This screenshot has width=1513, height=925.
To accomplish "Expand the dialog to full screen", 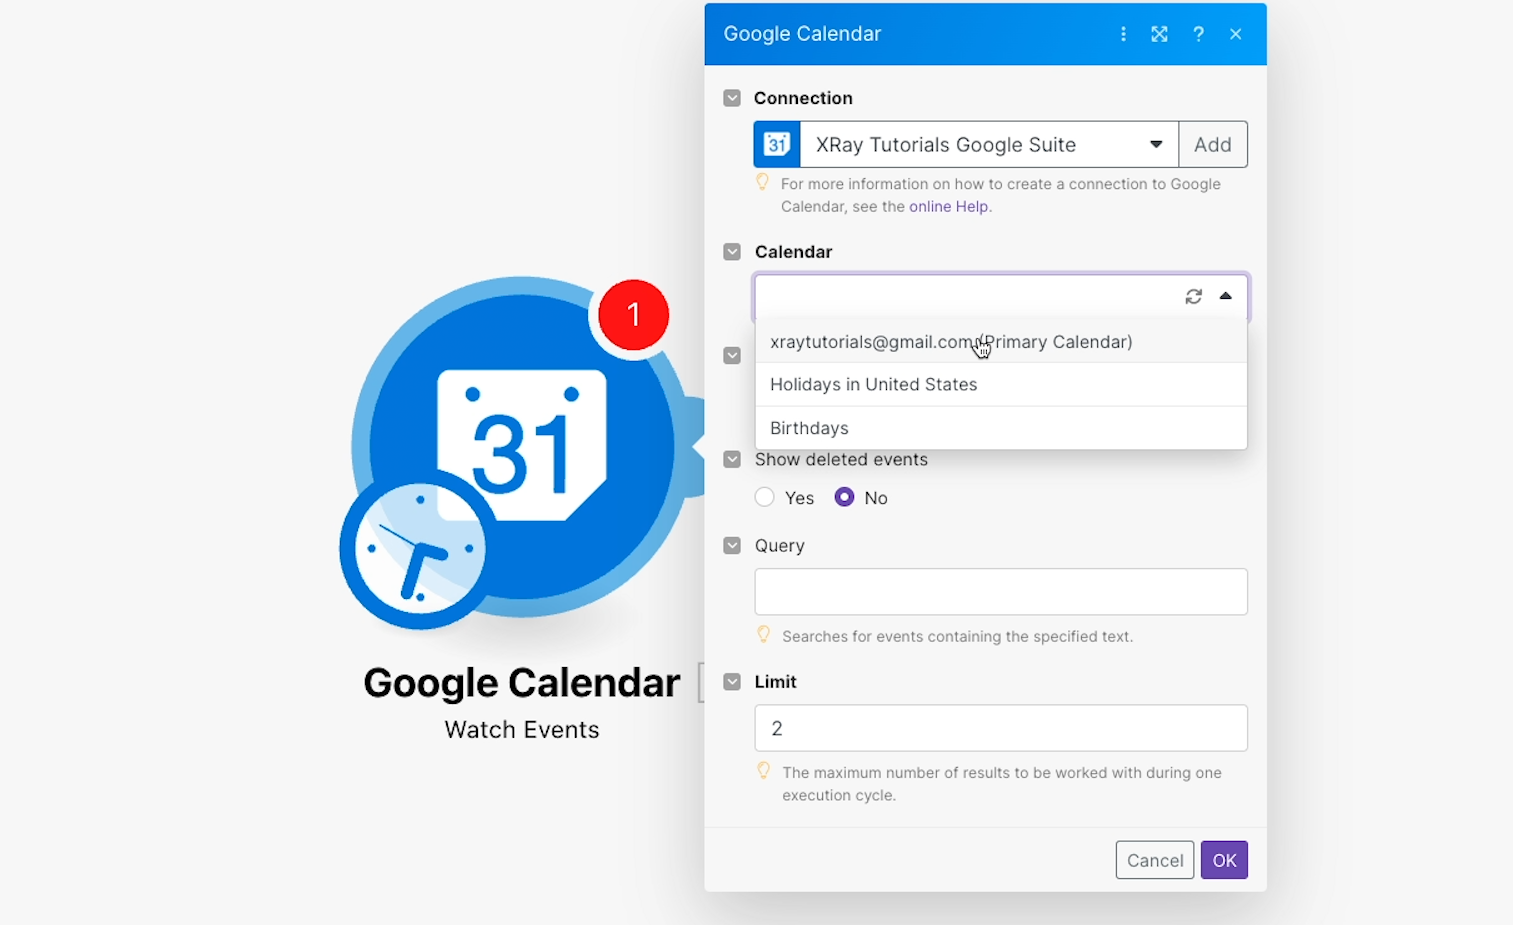I will pyautogui.click(x=1159, y=34).
